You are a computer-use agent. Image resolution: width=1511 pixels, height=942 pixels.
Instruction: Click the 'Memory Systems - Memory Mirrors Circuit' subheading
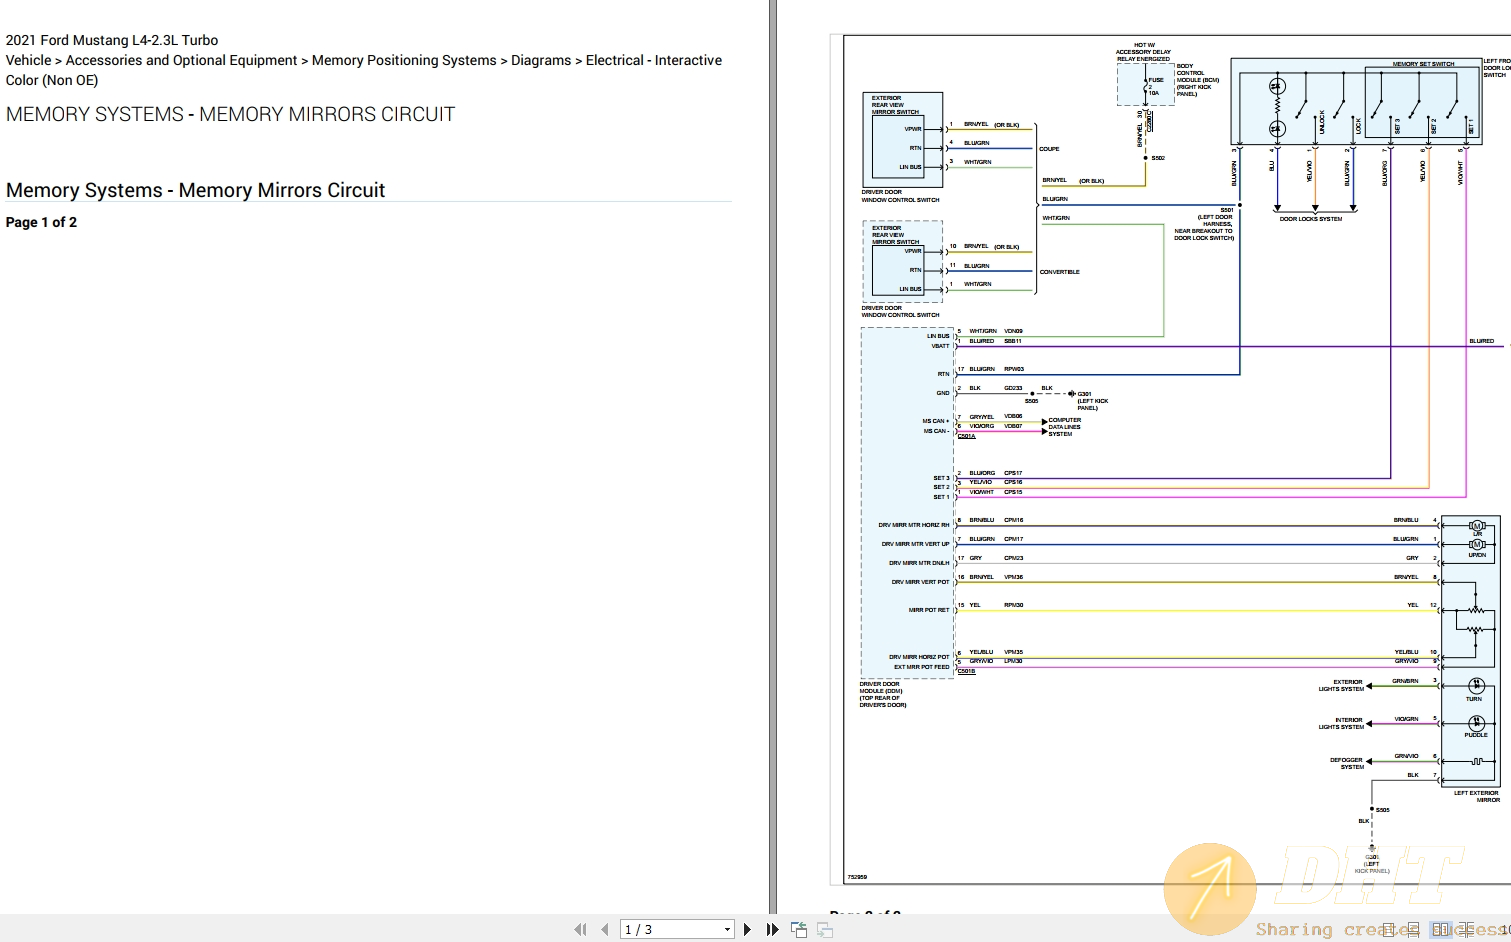point(195,190)
